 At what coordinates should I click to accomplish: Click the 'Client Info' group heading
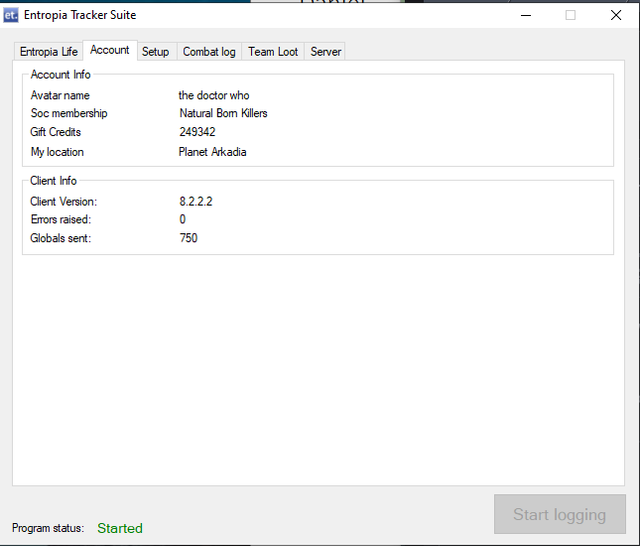pos(53,180)
